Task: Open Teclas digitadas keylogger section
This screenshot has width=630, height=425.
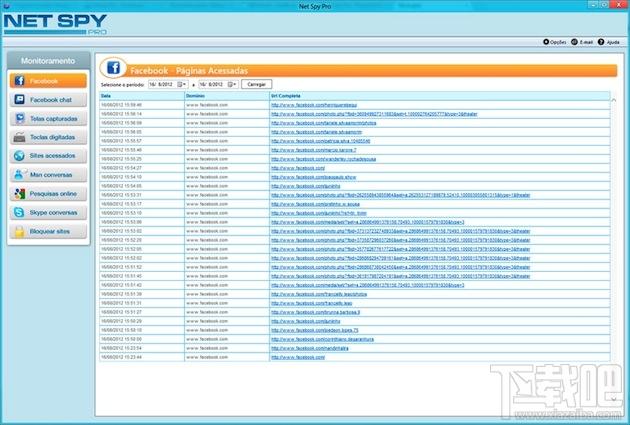Action: (48, 137)
